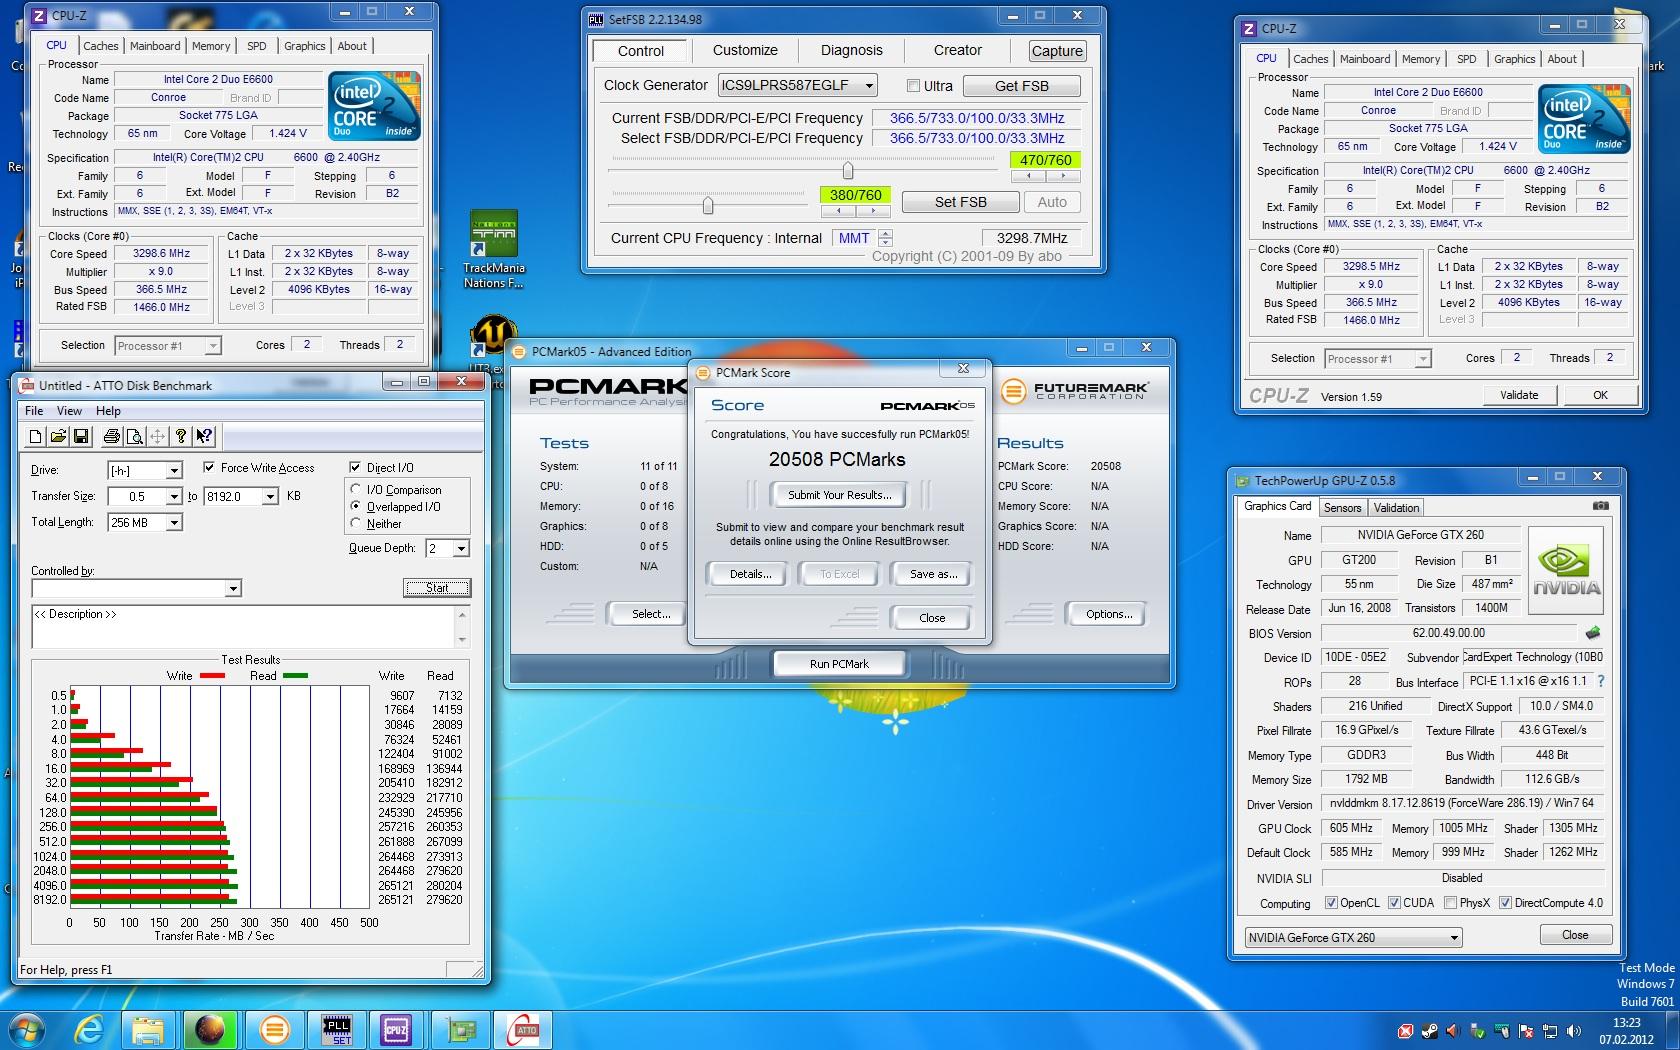Click the lower 380/760 FSB slider thumb
This screenshot has height=1050, width=1680.
point(708,205)
